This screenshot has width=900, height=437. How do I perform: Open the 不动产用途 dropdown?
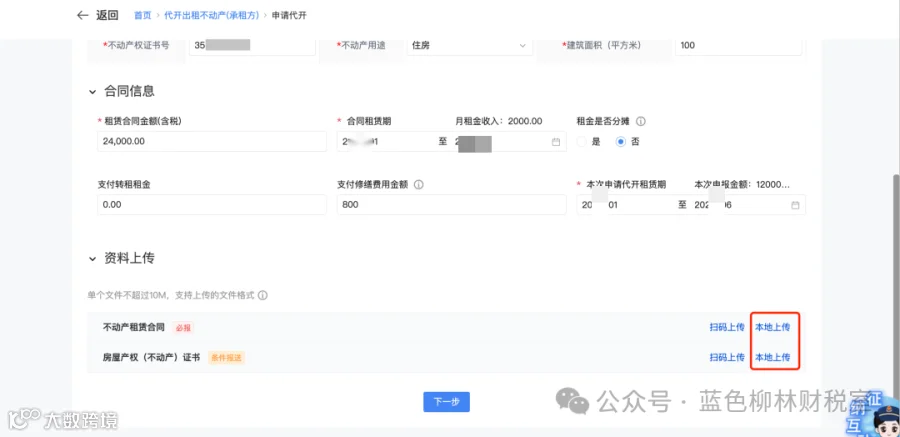pyautogui.click(x=470, y=45)
